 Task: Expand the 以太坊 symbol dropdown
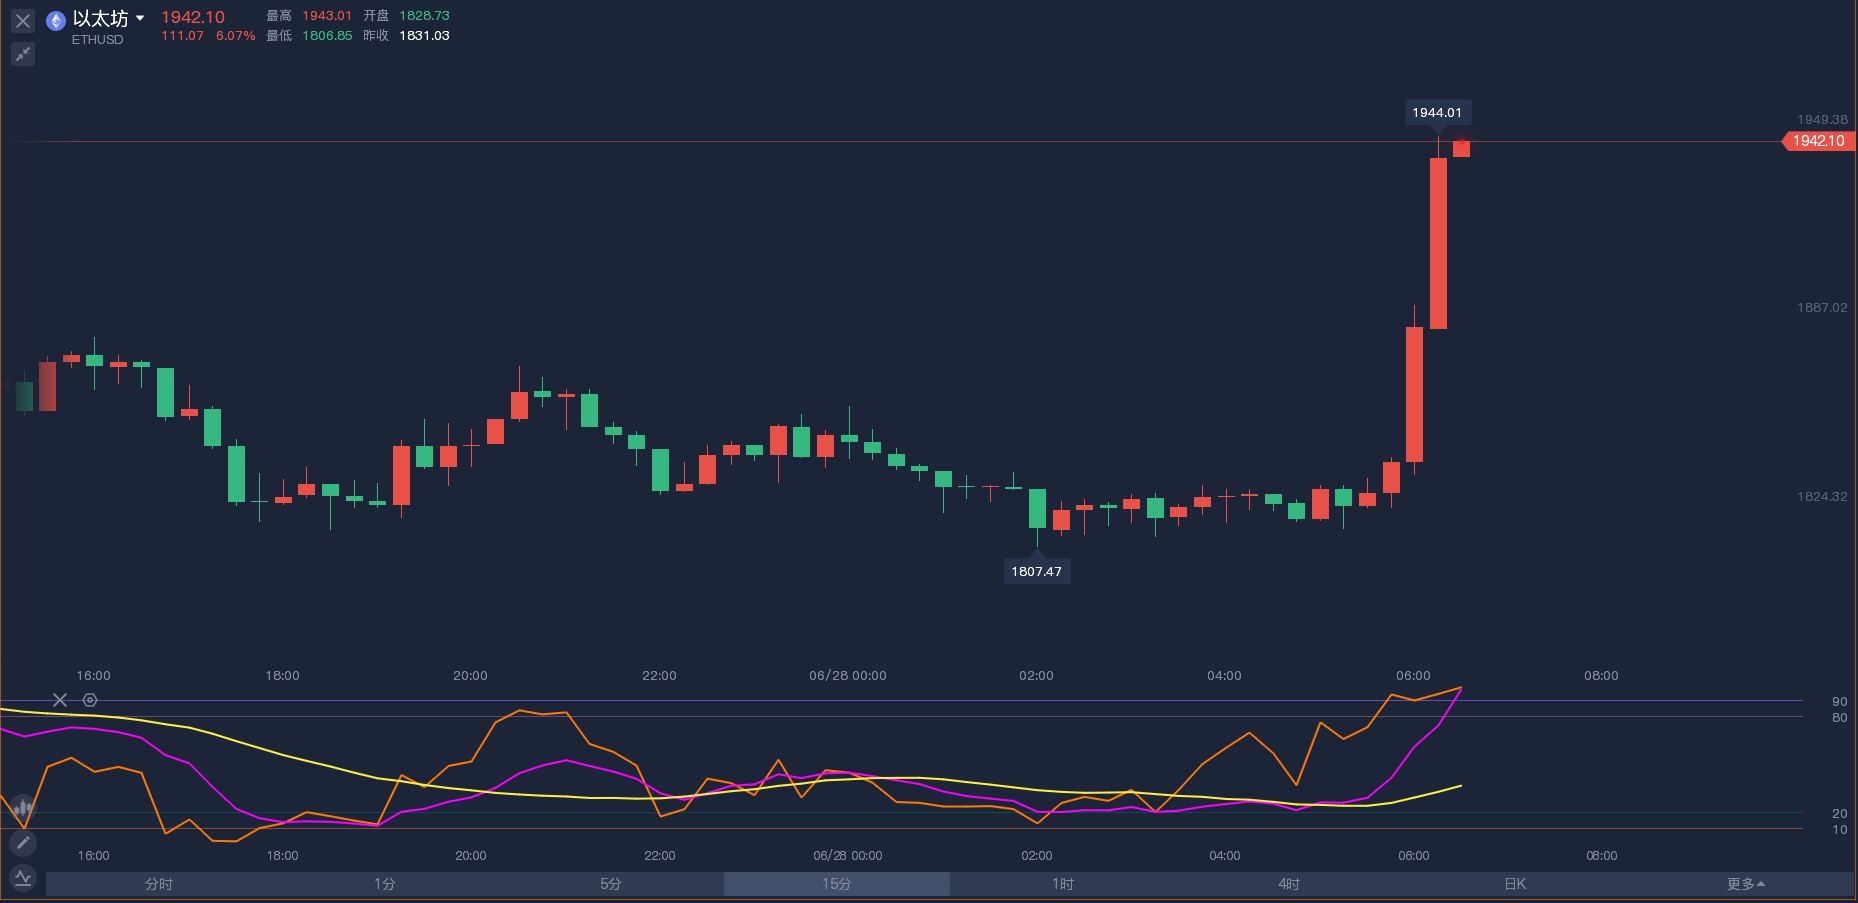coord(140,18)
